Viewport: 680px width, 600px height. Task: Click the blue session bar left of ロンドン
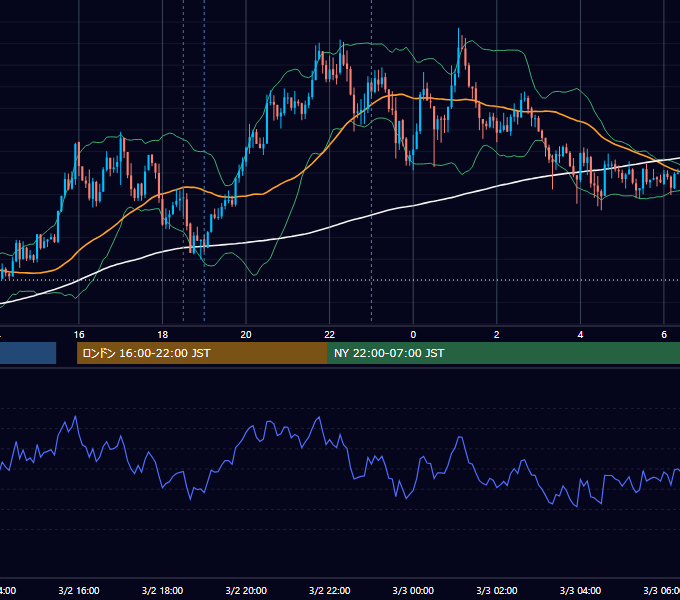(x=28, y=353)
